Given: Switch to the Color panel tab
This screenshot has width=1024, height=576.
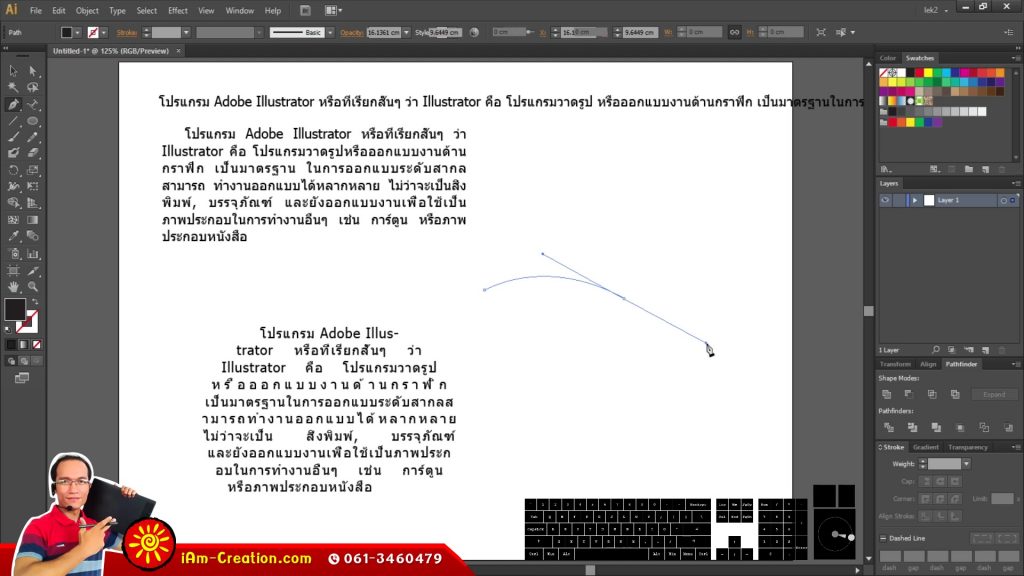Looking at the screenshot, I should [x=888, y=58].
